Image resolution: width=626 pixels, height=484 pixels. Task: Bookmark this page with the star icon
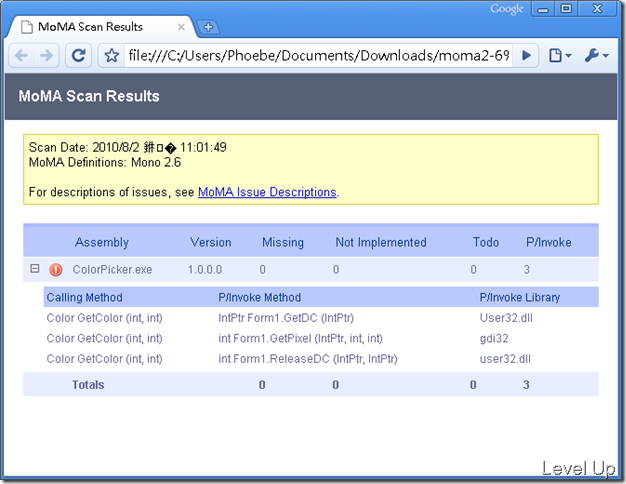click(111, 56)
